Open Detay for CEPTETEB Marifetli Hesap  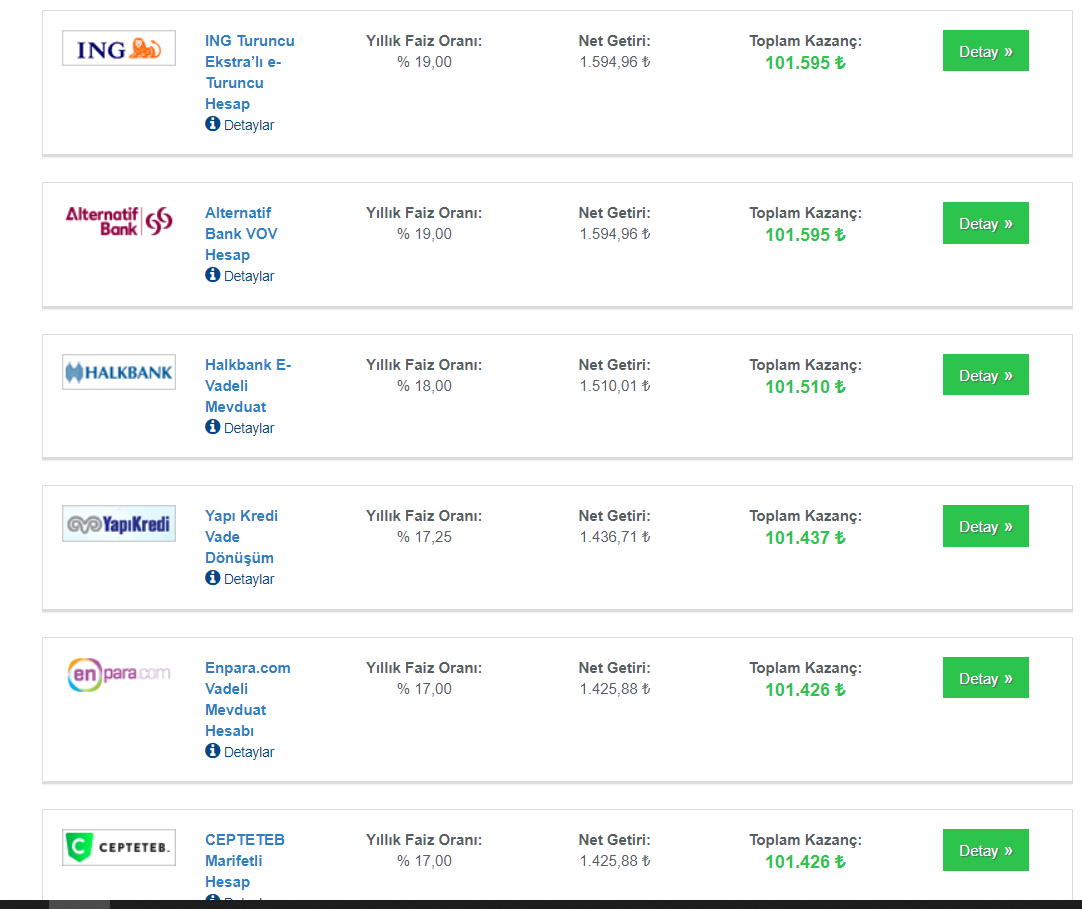[985, 850]
